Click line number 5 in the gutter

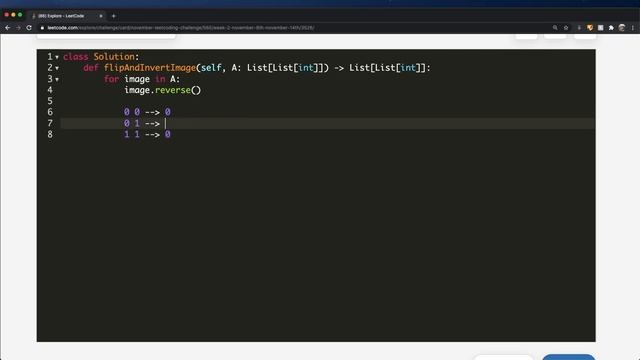pyautogui.click(x=50, y=101)
